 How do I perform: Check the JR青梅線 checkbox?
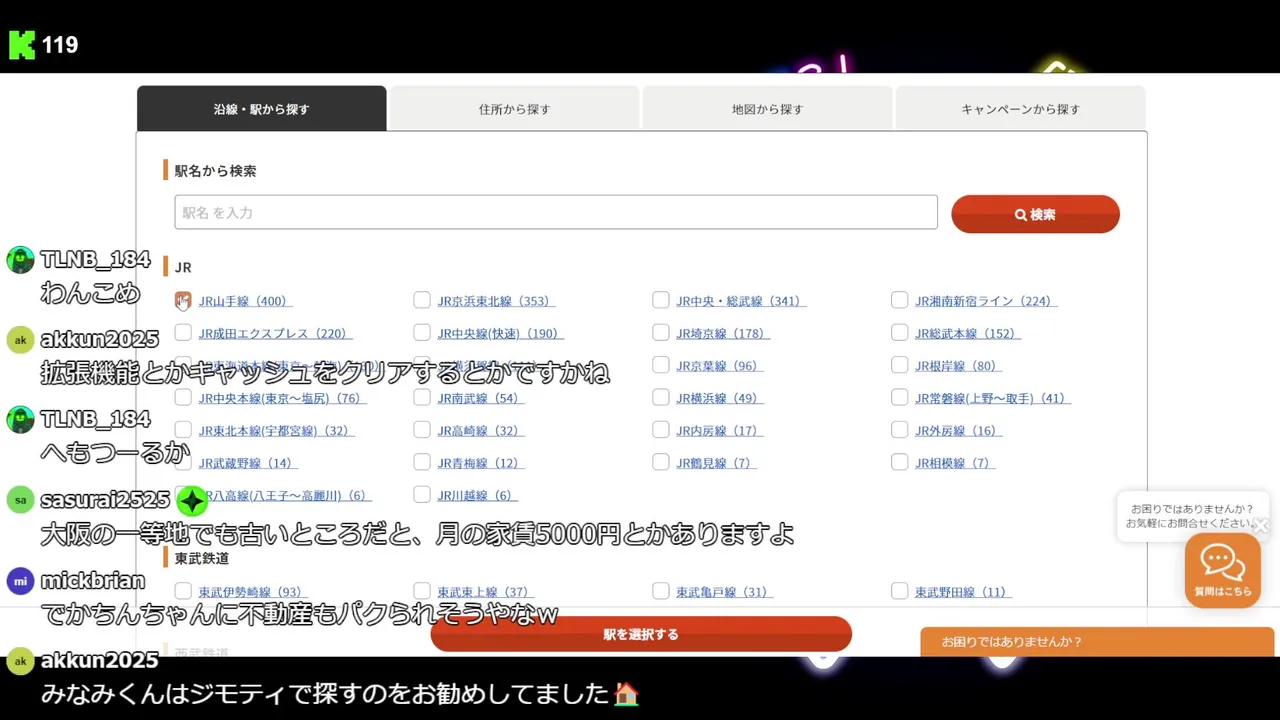click(422, 462)
